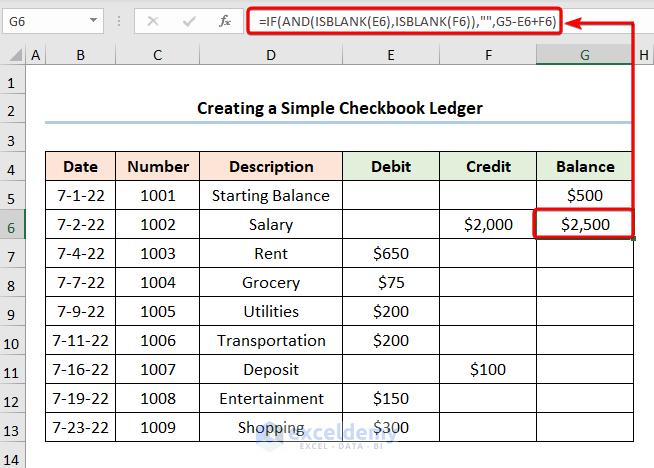654x468 pixels.
Task: Select column D header
Action: 271,55
